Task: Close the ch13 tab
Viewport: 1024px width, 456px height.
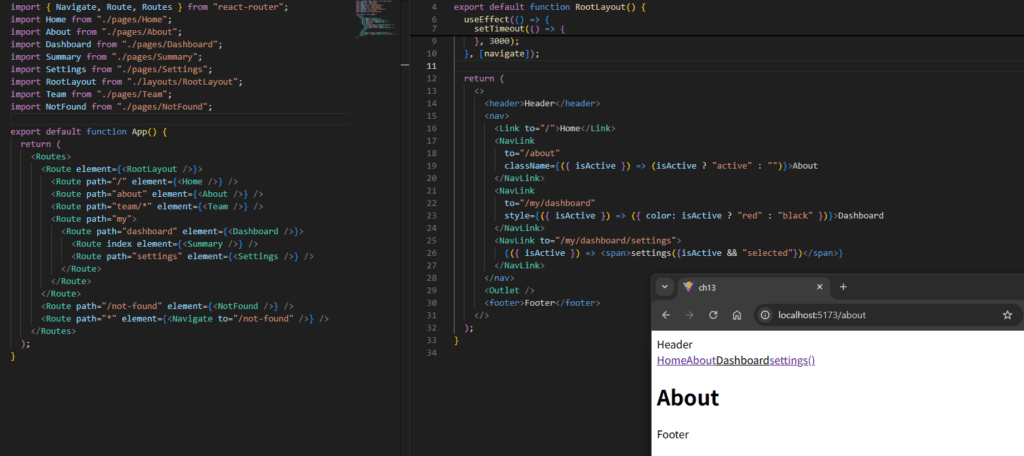Action: [x=819, y=287]
